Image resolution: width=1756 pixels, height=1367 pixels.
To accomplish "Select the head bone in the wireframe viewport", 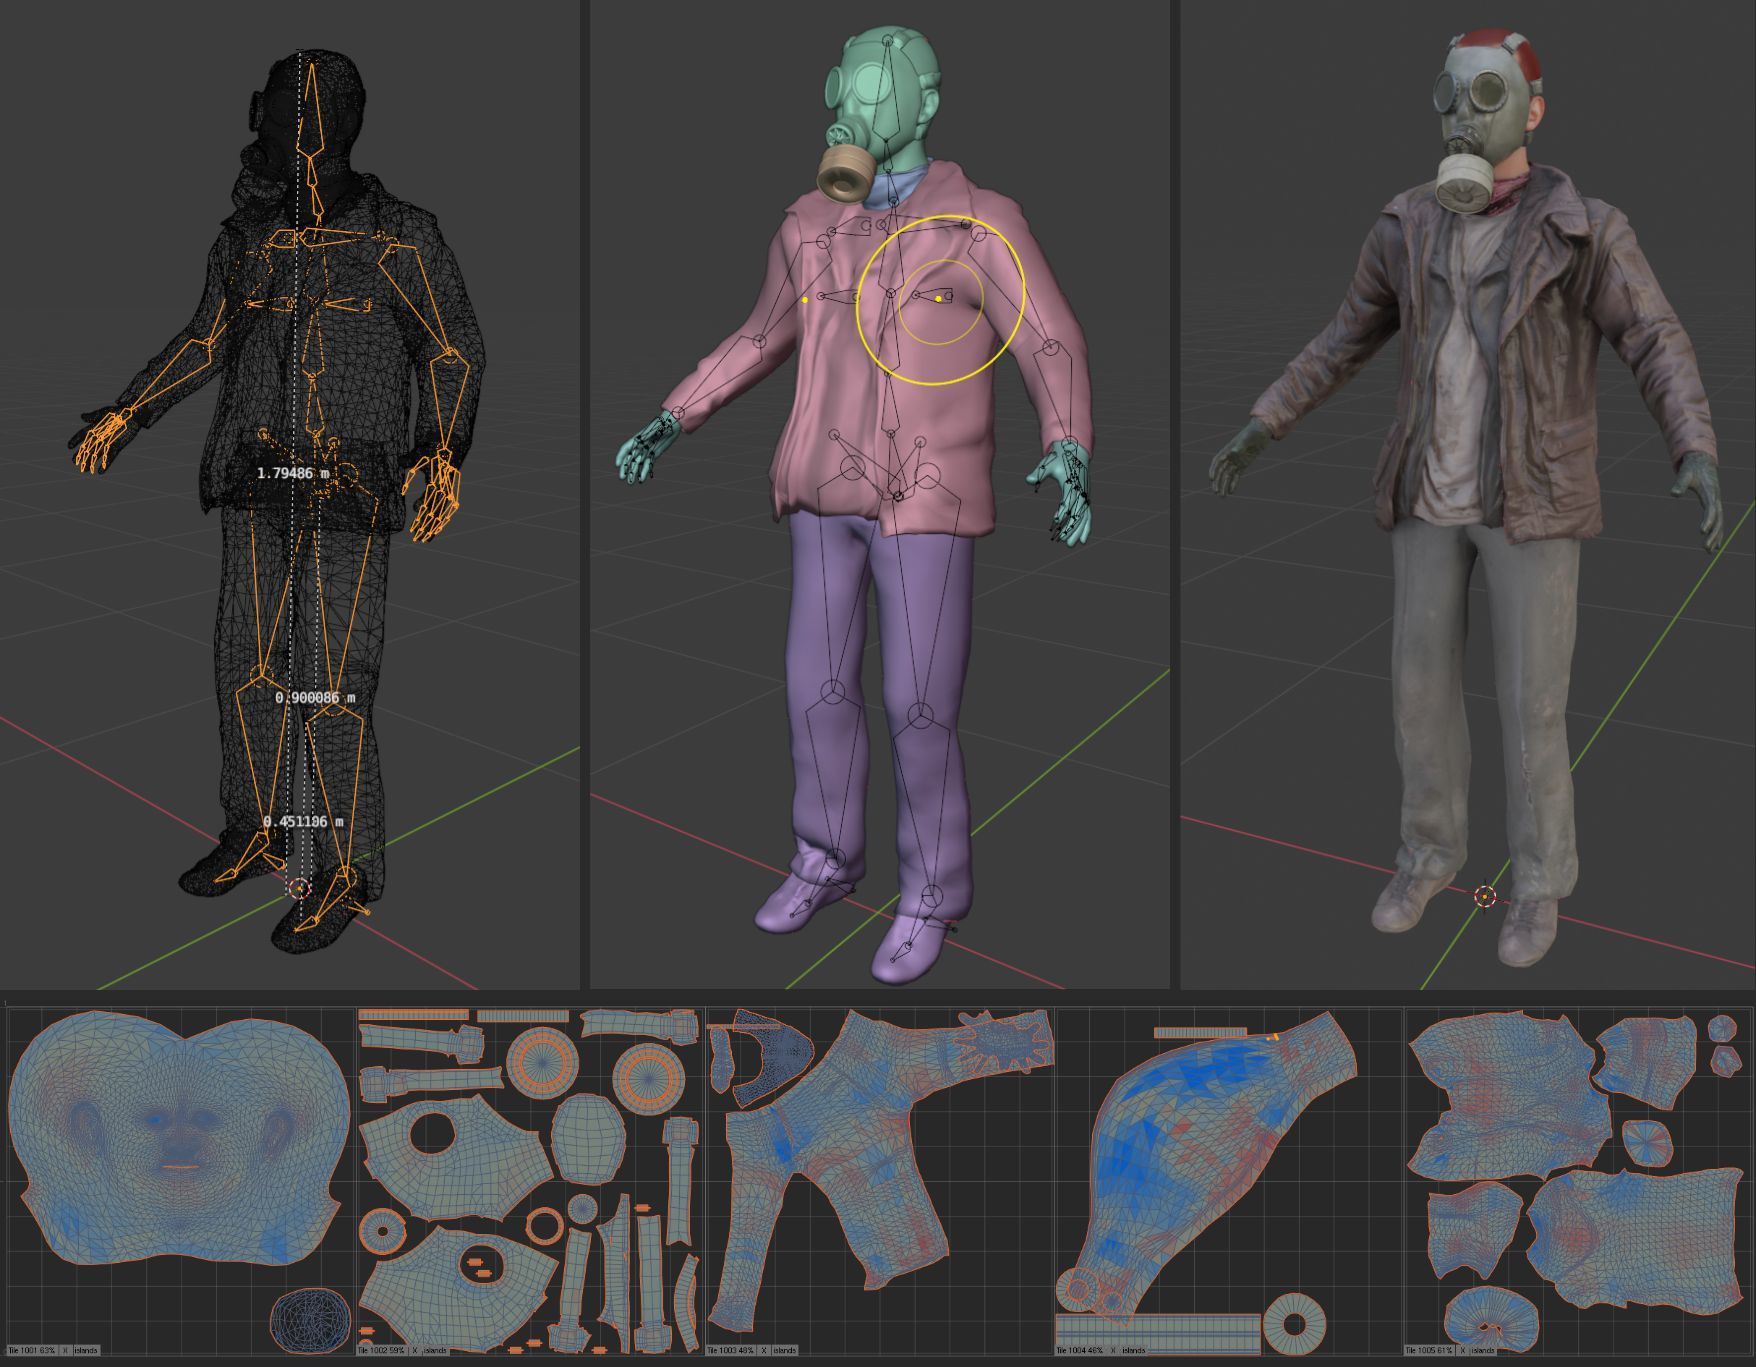I will click(312, 110).
